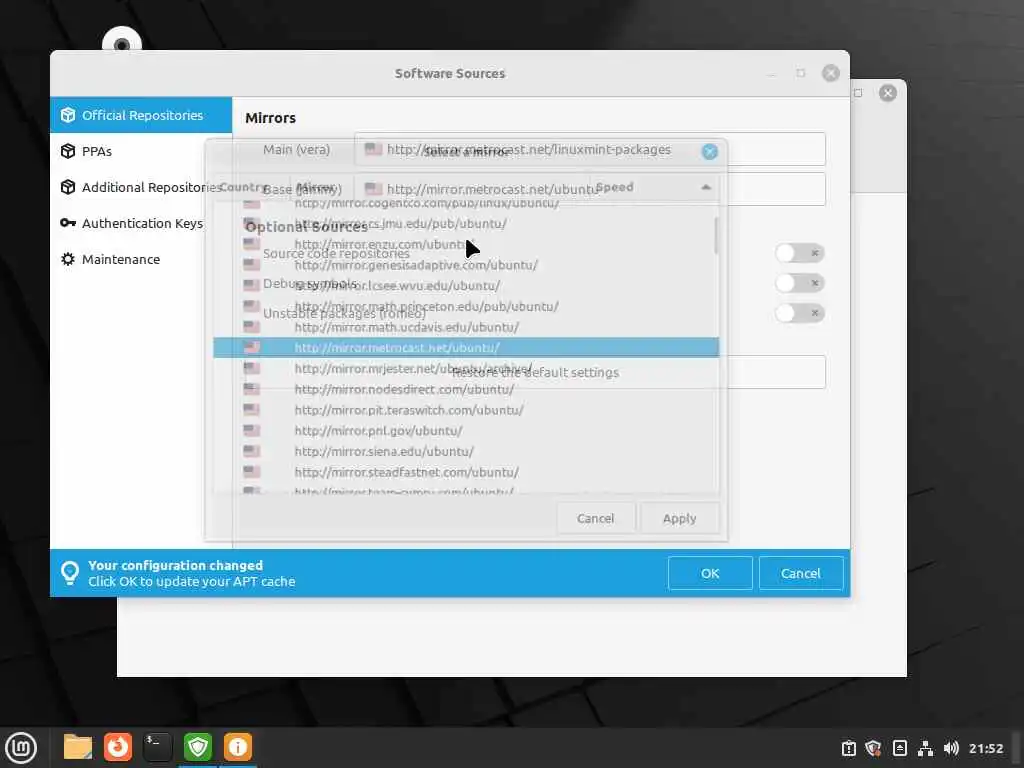Maximize the background window behind Software Sources
The height and width of the screenshot is (768, 1024).
tap(858, 93)
